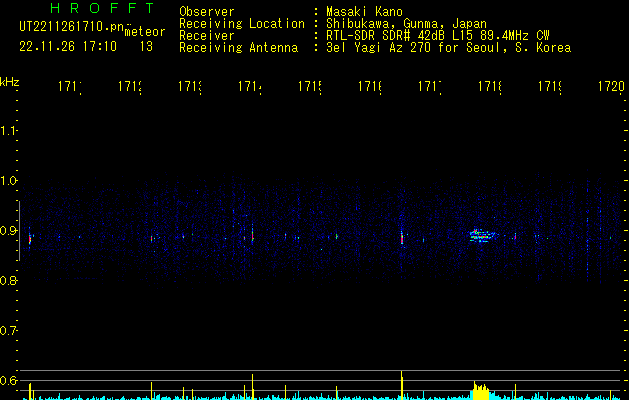Click the Receiving Location field label
Screen dimensions: 629x400
point(242,24)
